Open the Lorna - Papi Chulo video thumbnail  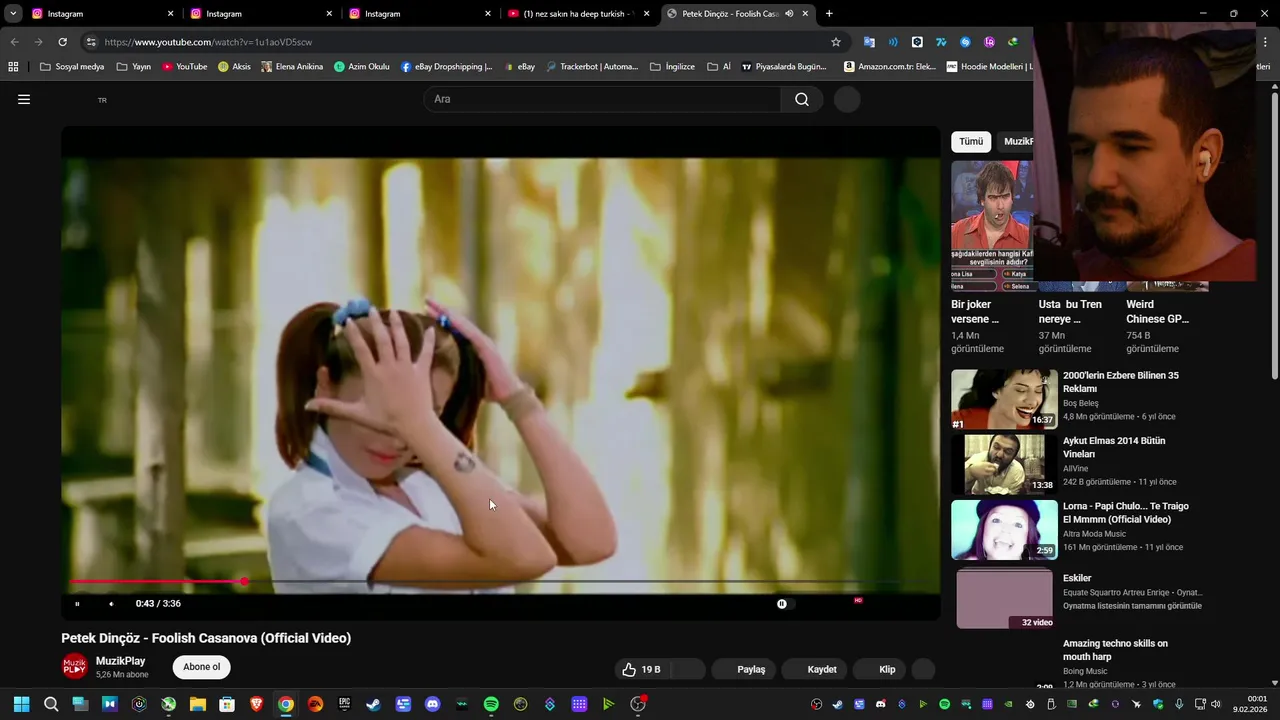coord(1004,530)
